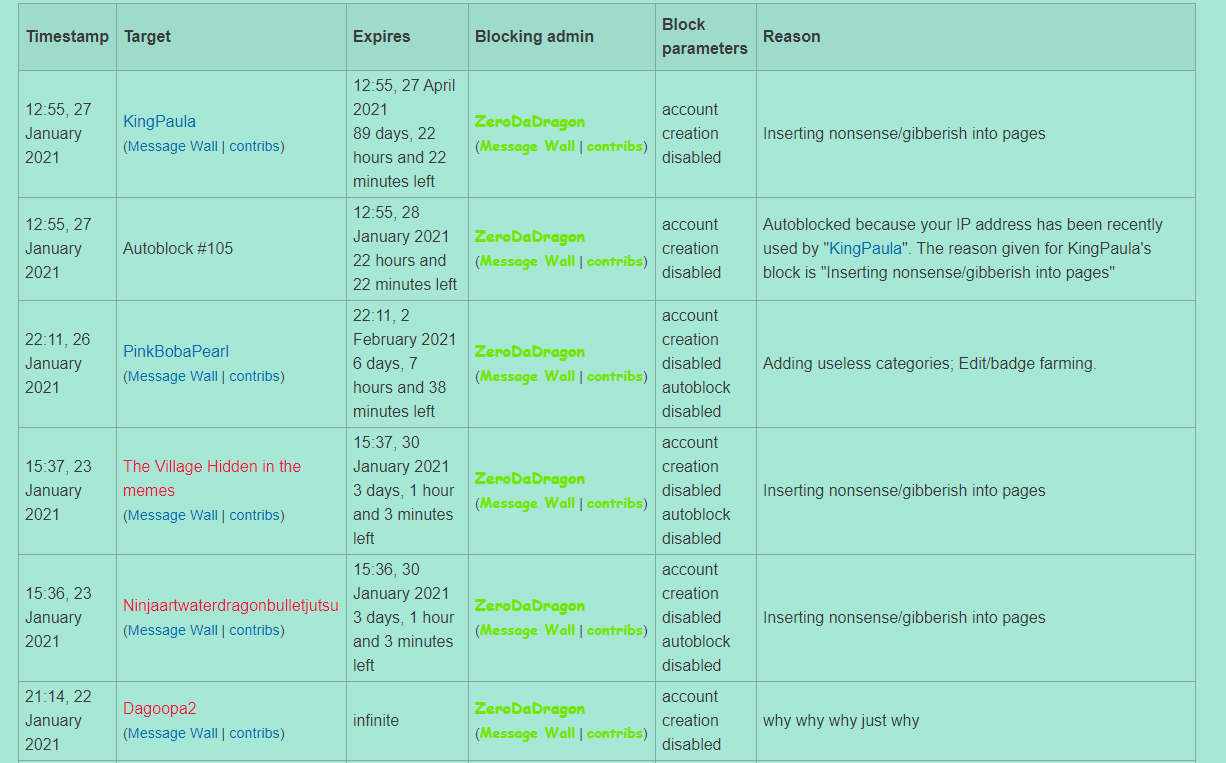Image resolution: width=1226 pixels, height=763 pixels.
Task: Click the Reason column header
Action: 791,36
